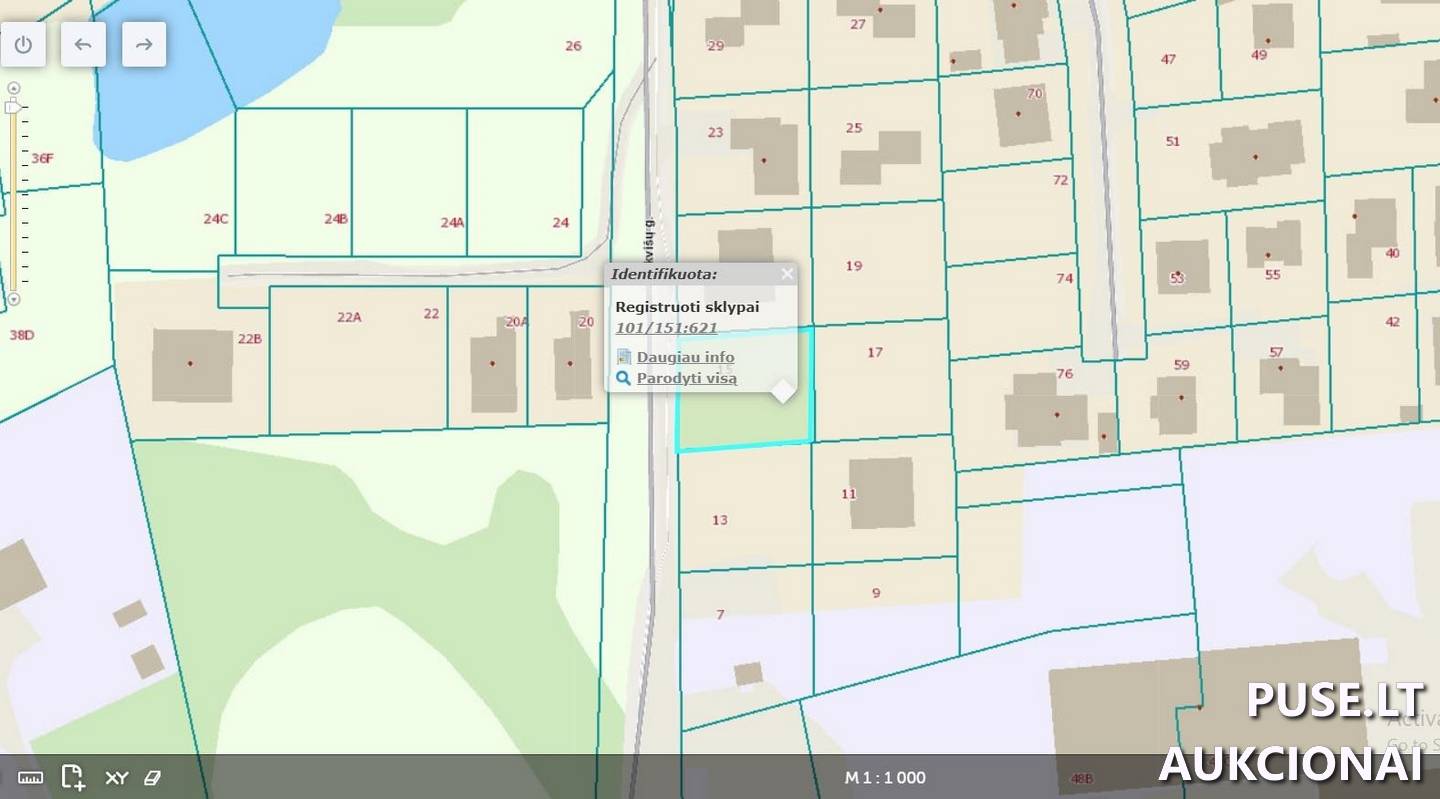Click parcel label 48B
The height and width of the screenshot is (799, 1440).
(1081, 778)
